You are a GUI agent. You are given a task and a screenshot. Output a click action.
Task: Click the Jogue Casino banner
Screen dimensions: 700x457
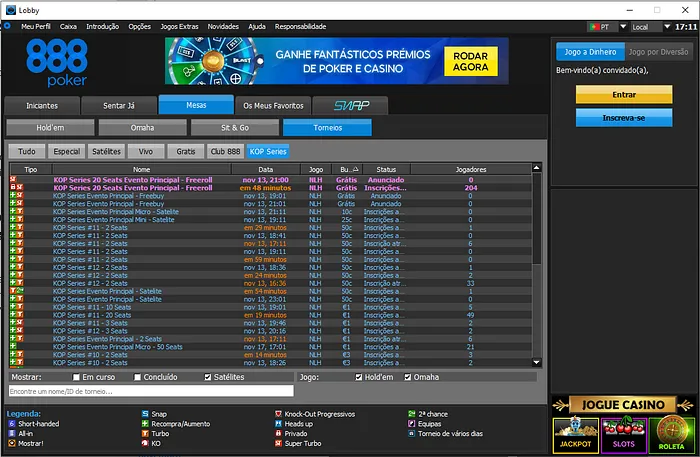(x=623, y=405)
